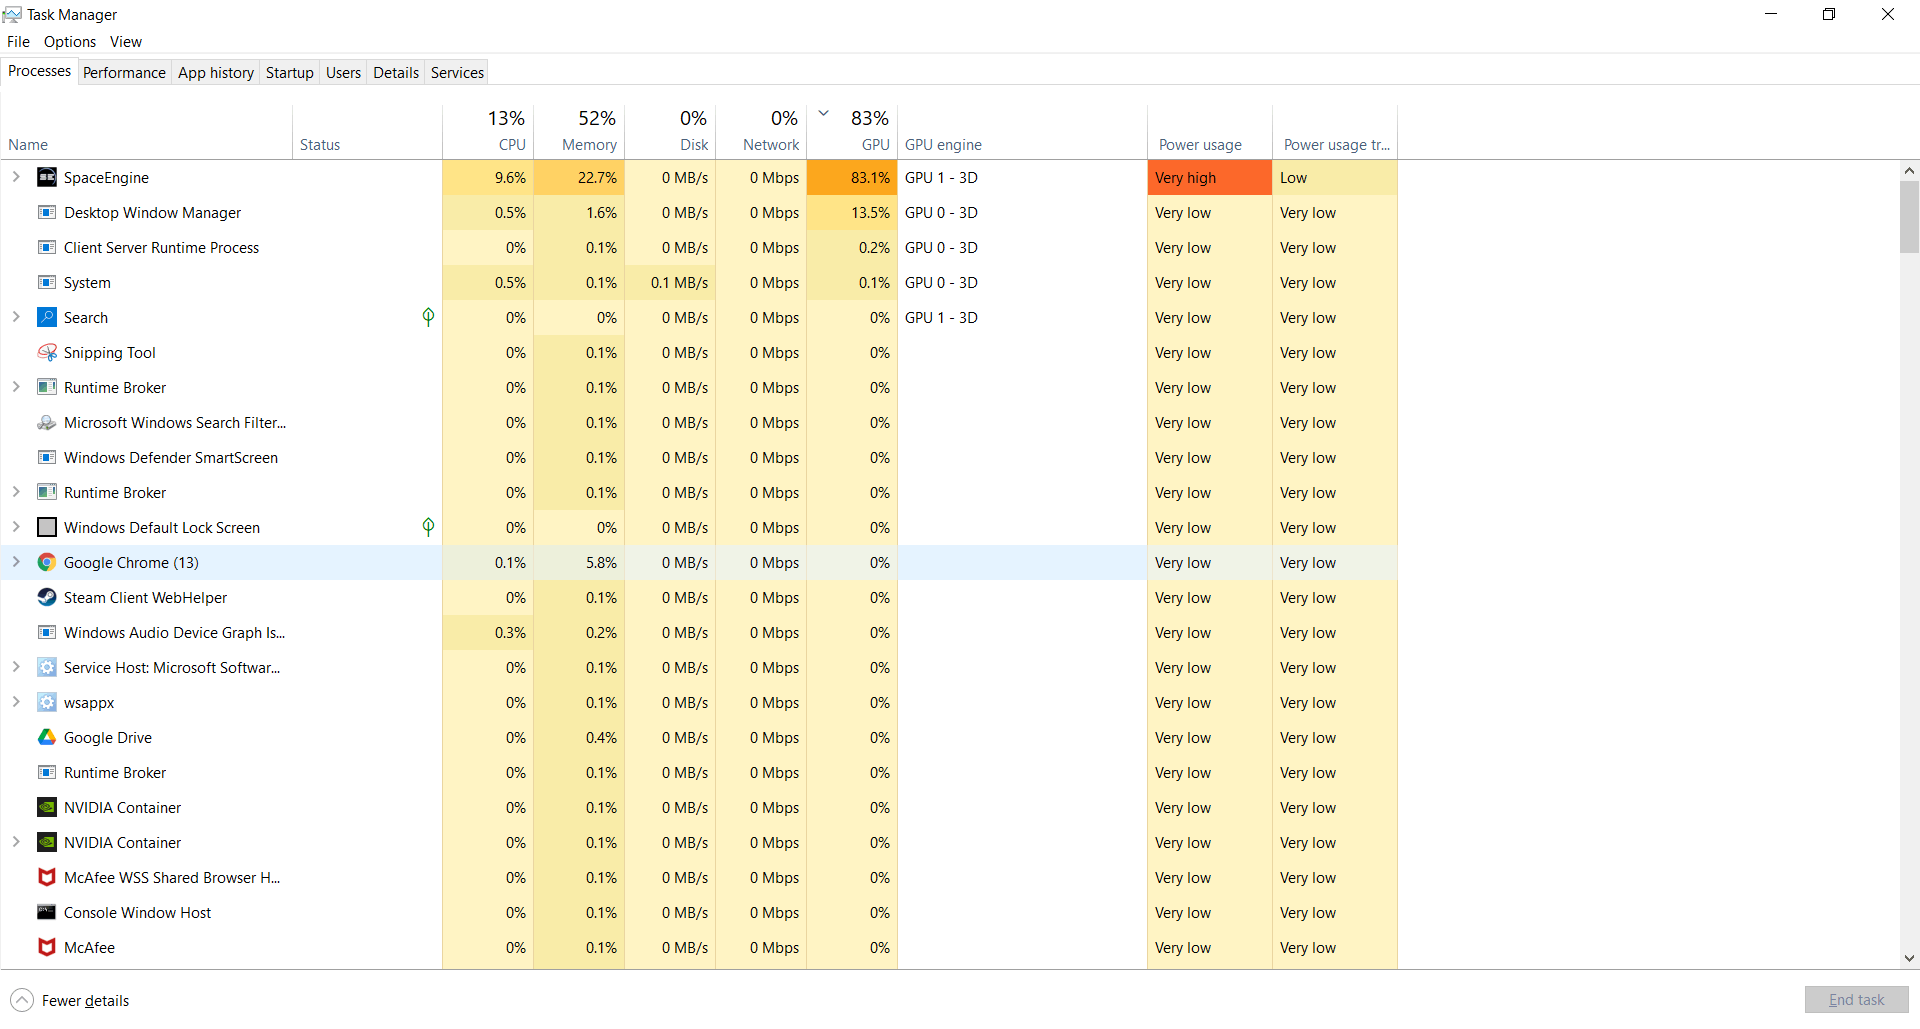Sort processes by the Status column
The height and width of the screenshot is (1029, 1920).
(x=367, y=132)
